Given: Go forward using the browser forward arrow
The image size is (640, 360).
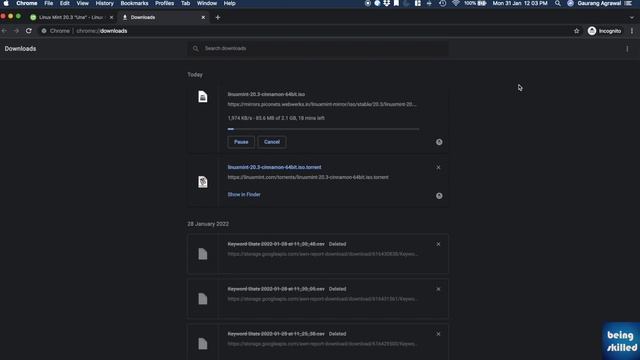Looking at the screenshot, I should (16, 31).
